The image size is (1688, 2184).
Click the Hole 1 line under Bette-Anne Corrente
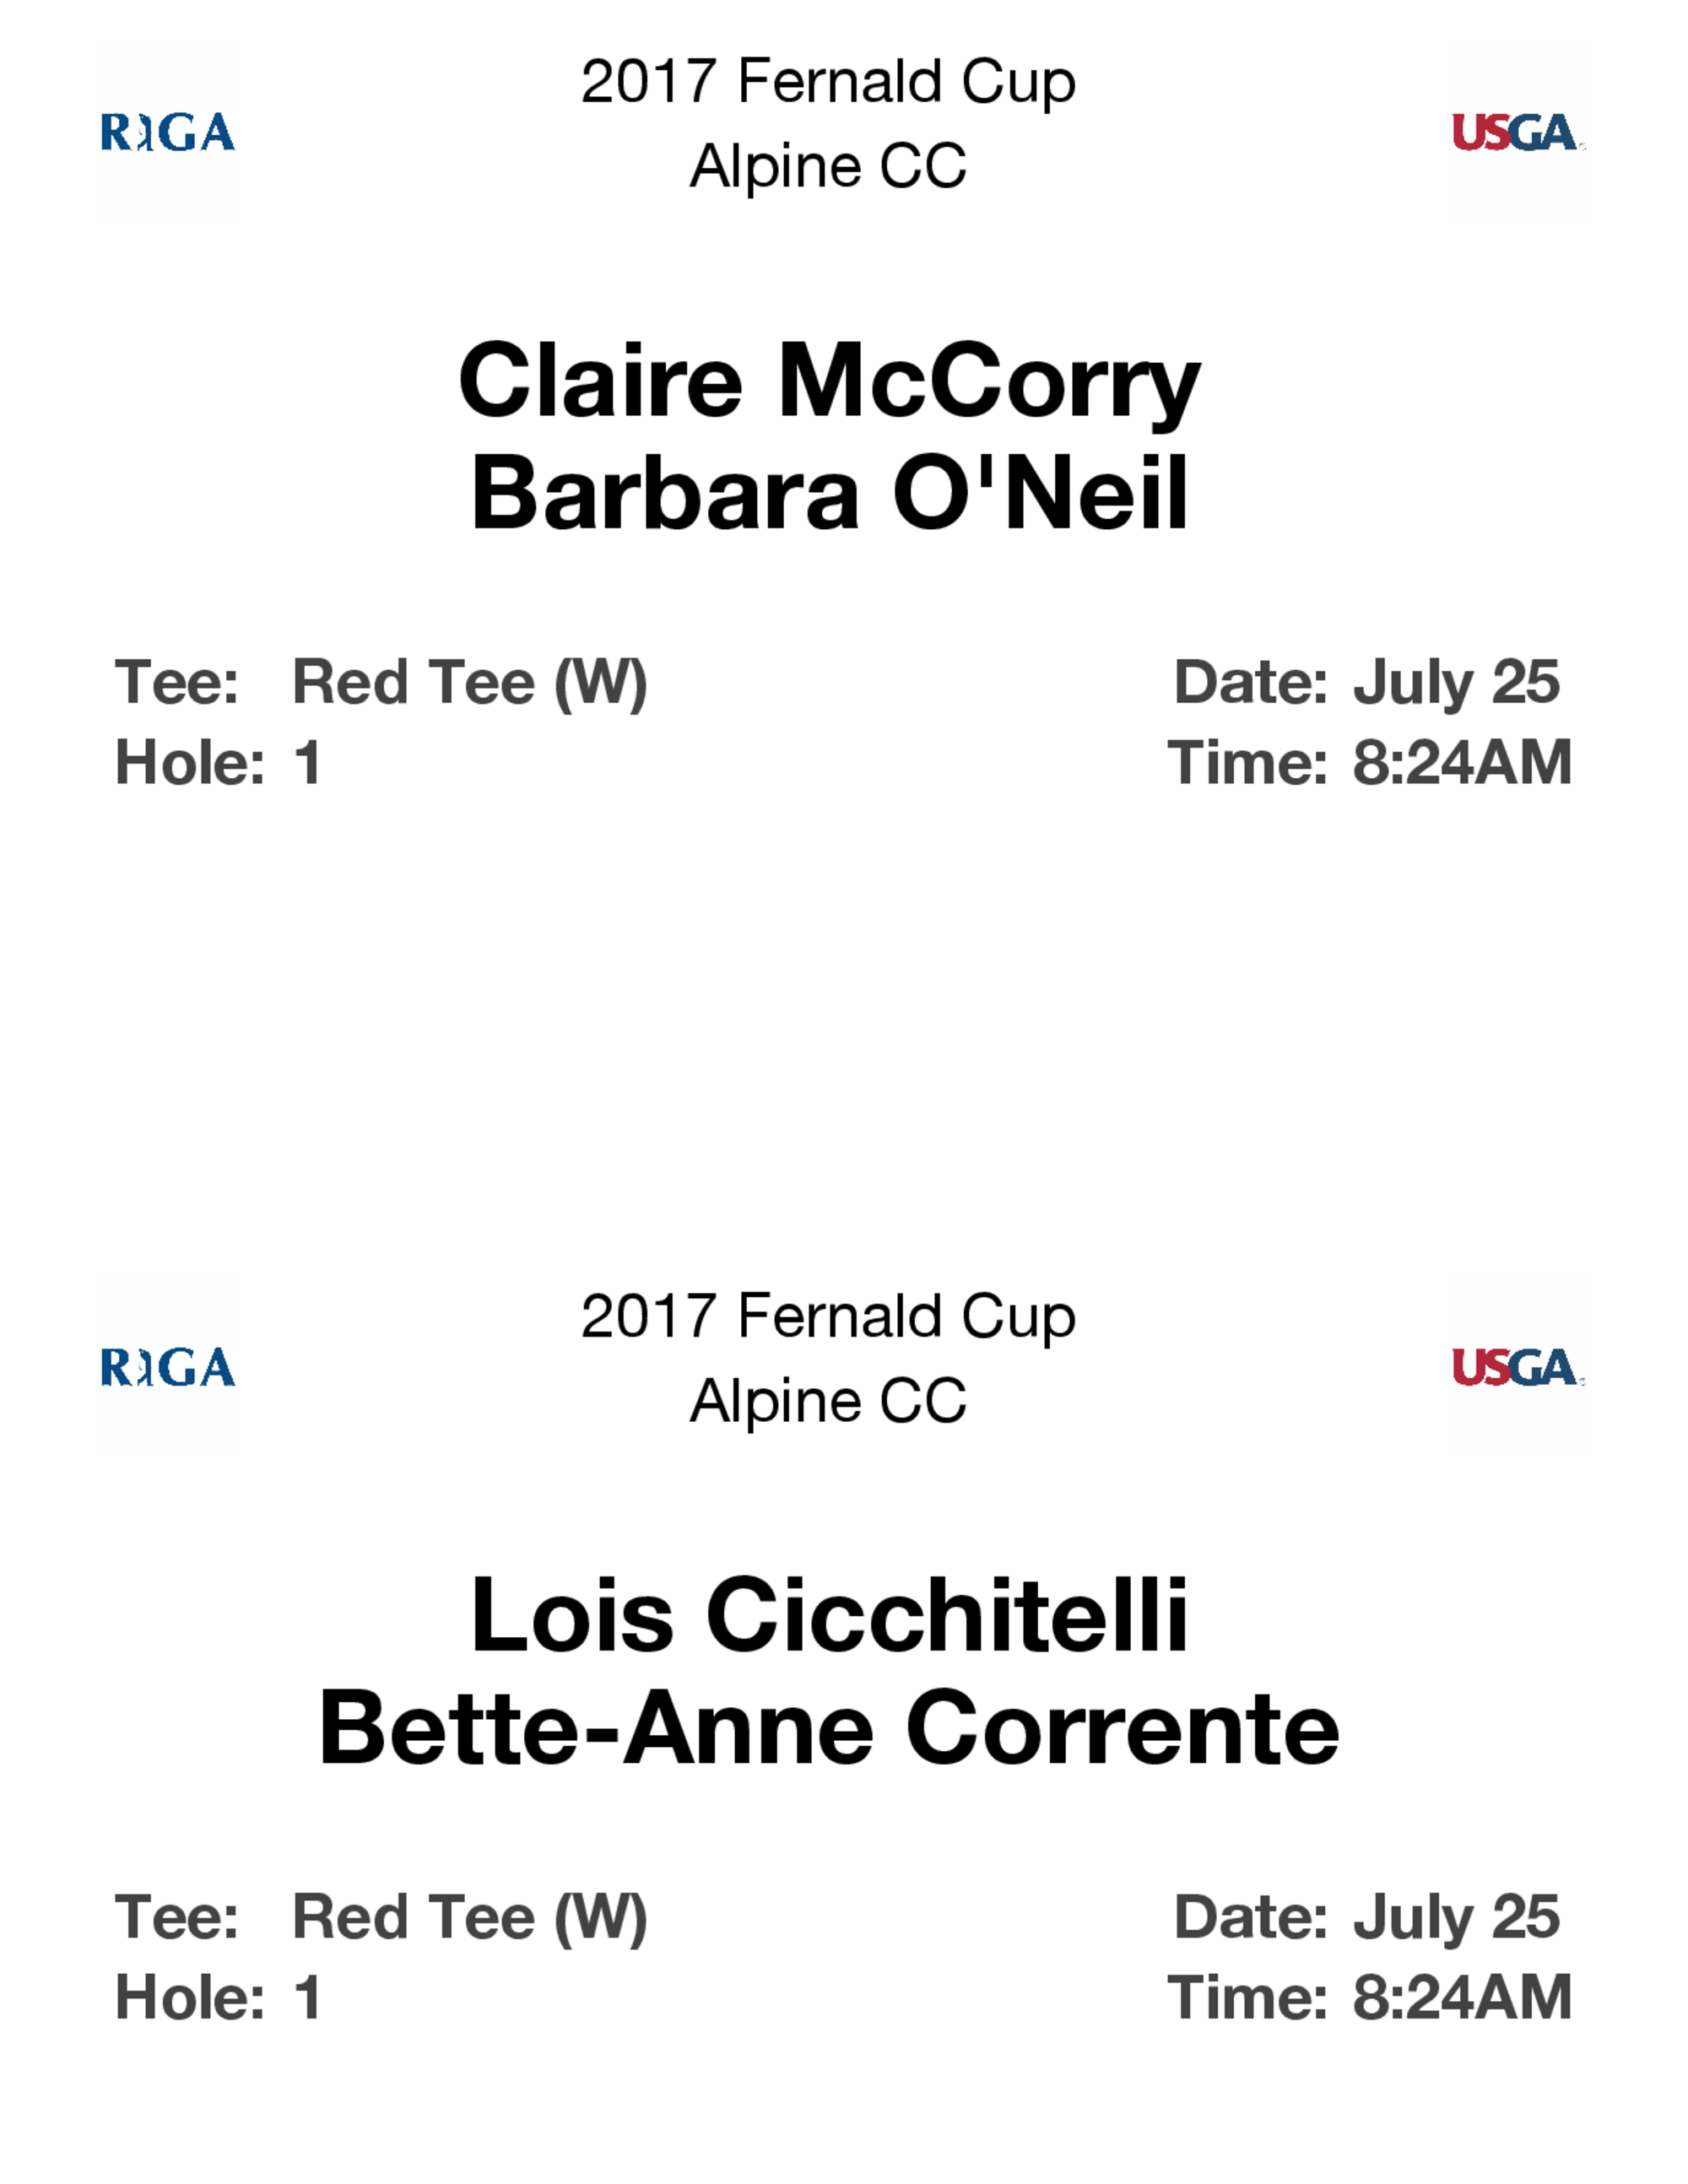(219, 1997)
